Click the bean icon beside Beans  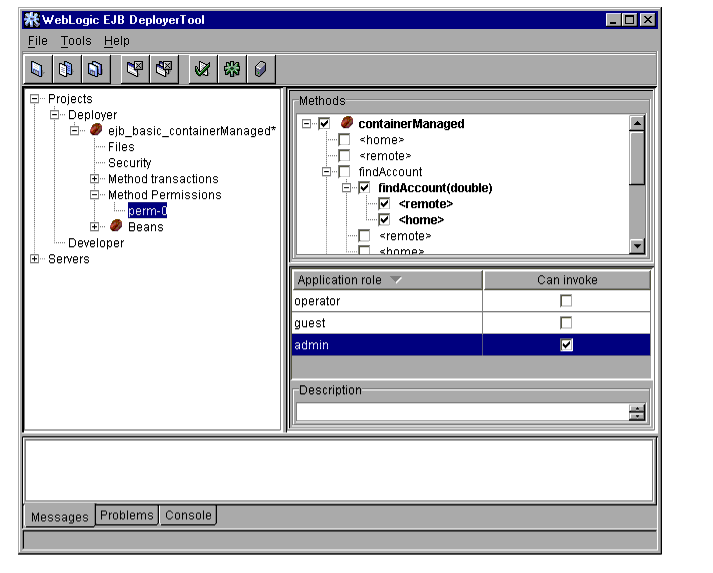[116, 225]
